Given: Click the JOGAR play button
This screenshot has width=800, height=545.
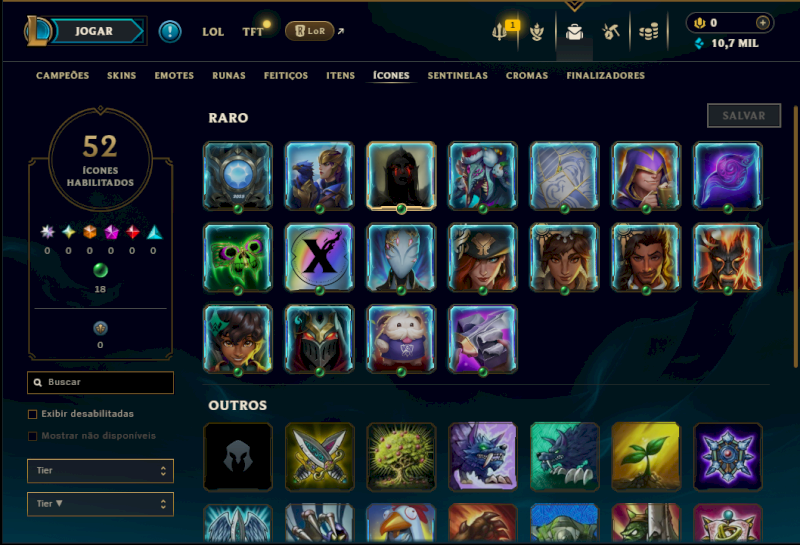Looking at the screenshot, I should [94, 31].
